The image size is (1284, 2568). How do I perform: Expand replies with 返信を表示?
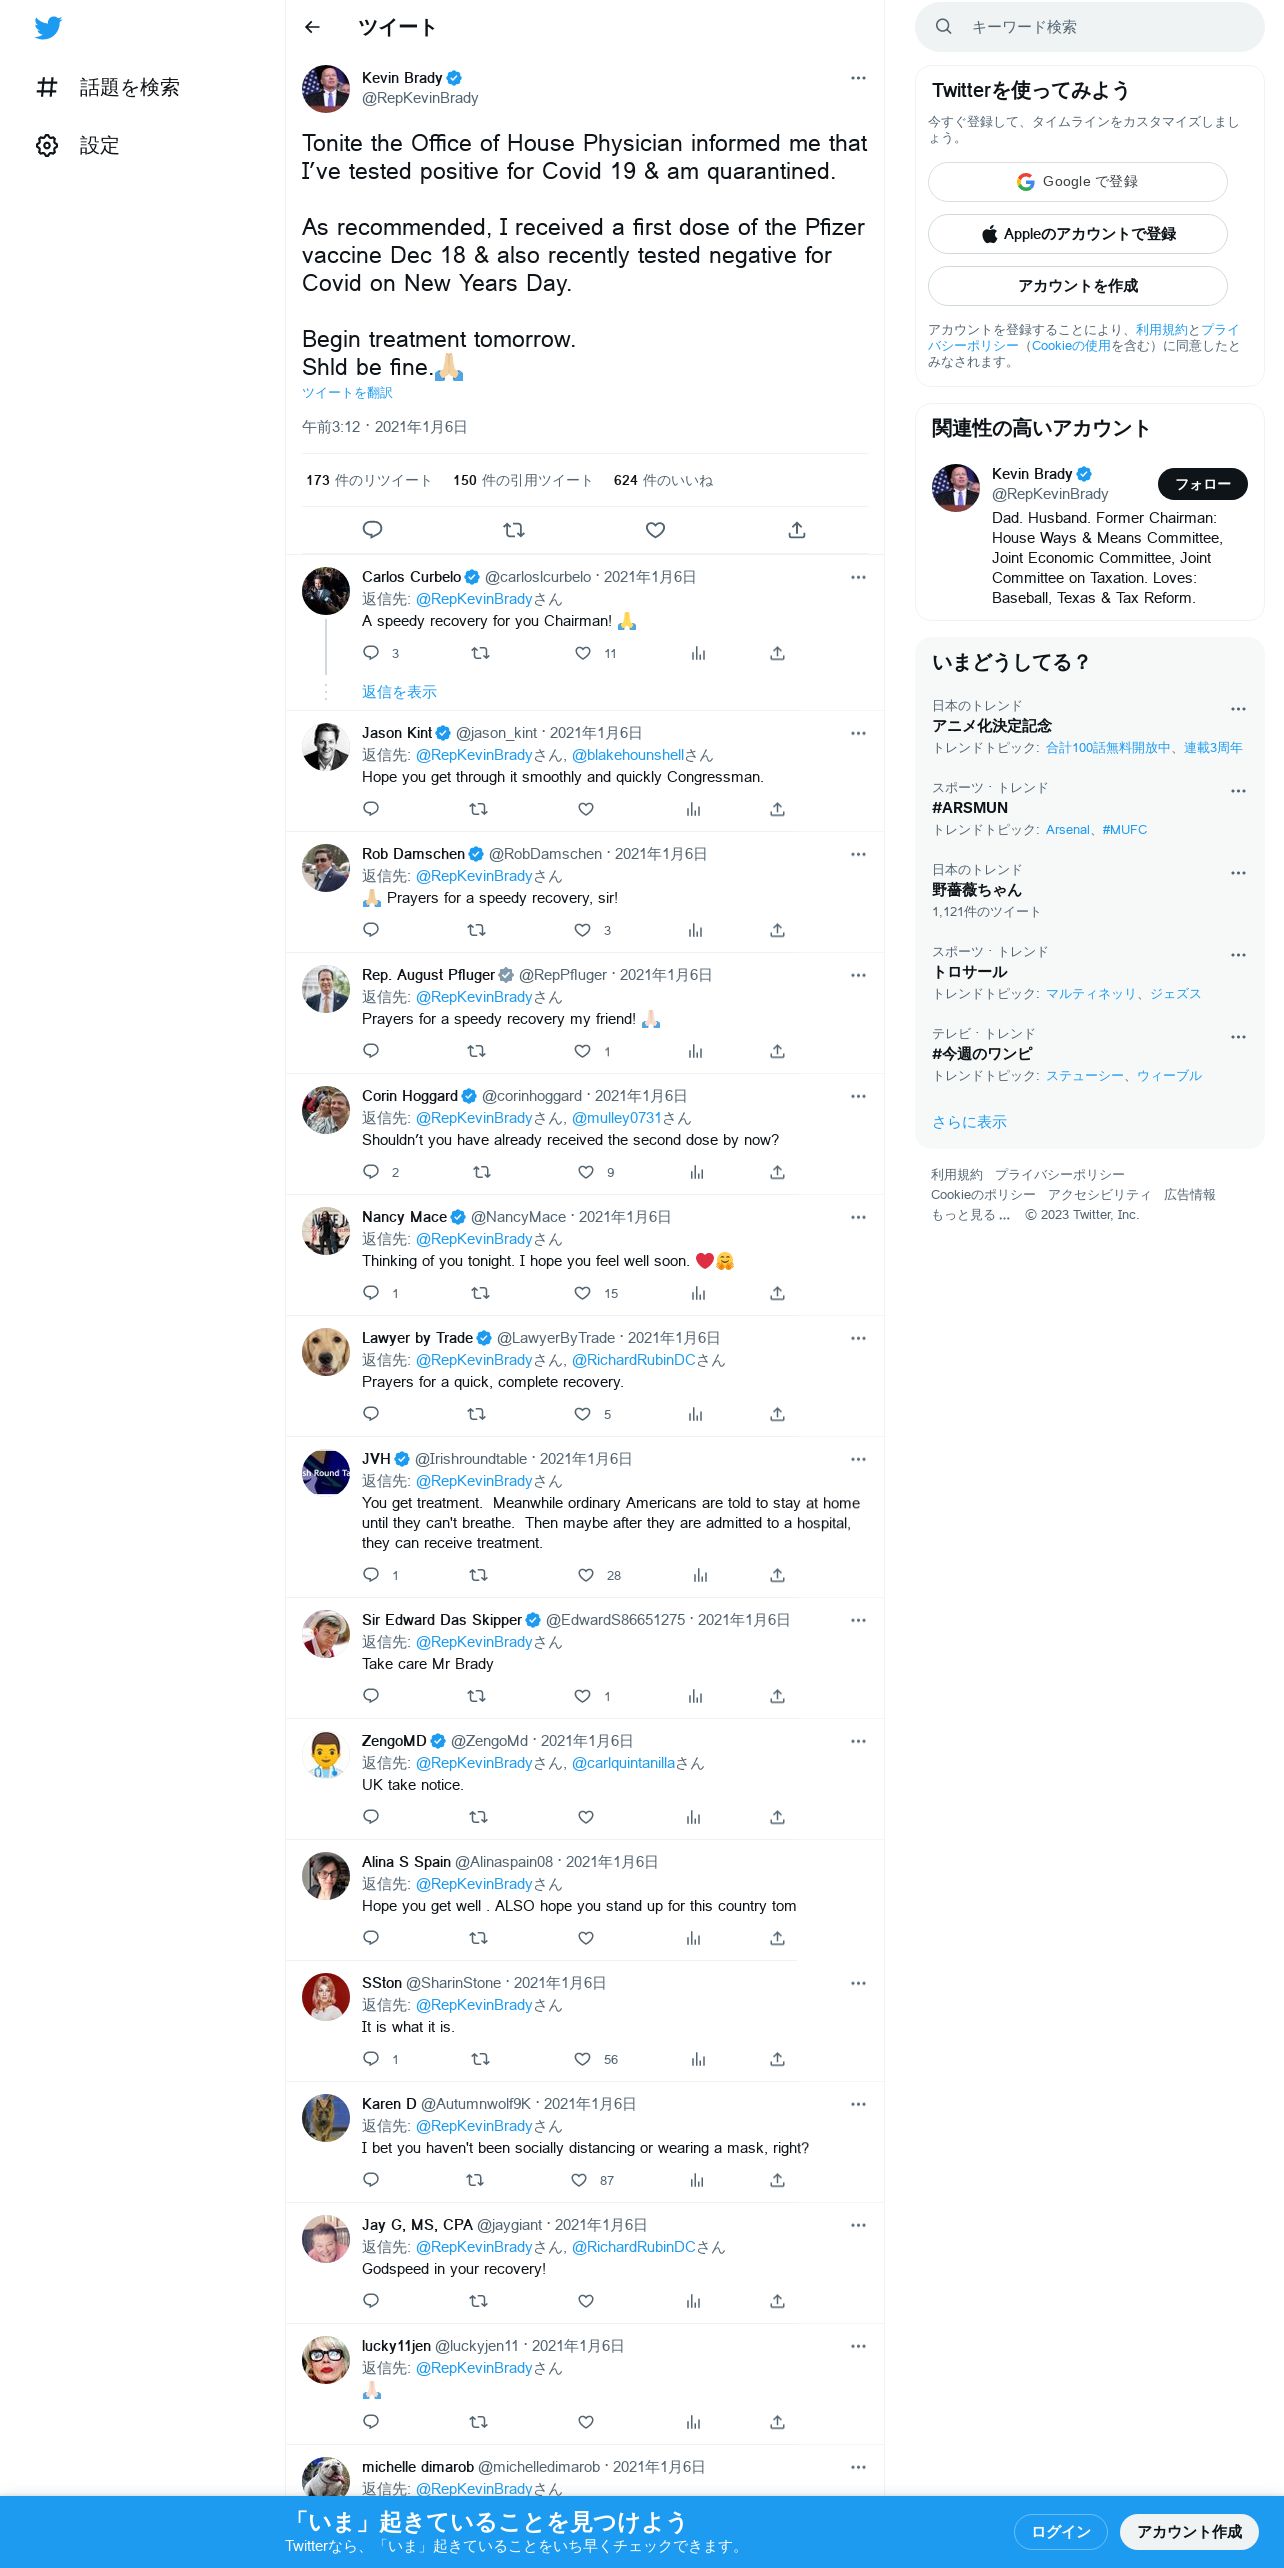point(399,692)
